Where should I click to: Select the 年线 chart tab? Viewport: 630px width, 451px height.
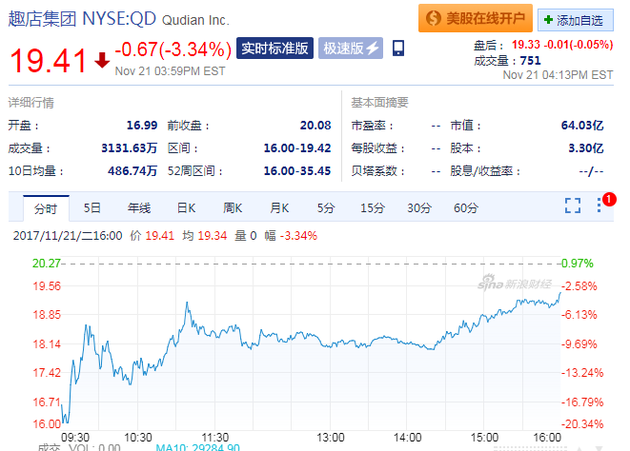click(x=139, y=208)
